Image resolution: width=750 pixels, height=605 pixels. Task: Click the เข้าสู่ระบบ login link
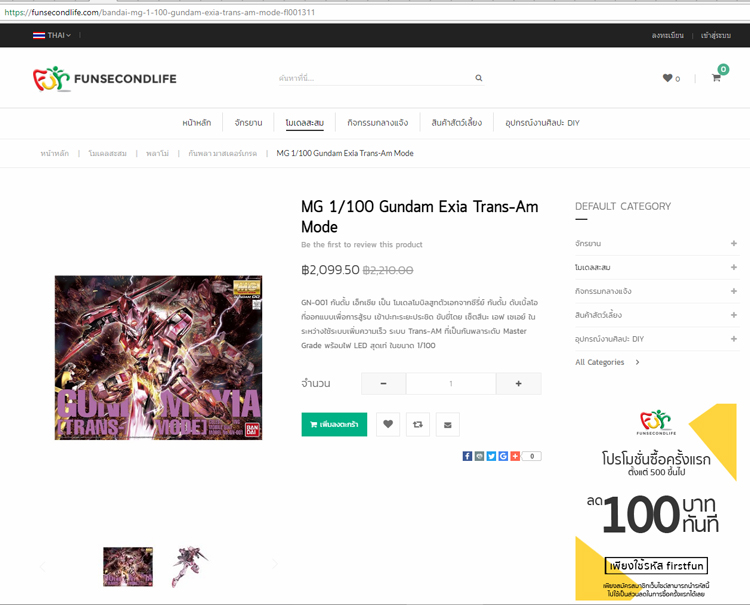coord(716,35)
